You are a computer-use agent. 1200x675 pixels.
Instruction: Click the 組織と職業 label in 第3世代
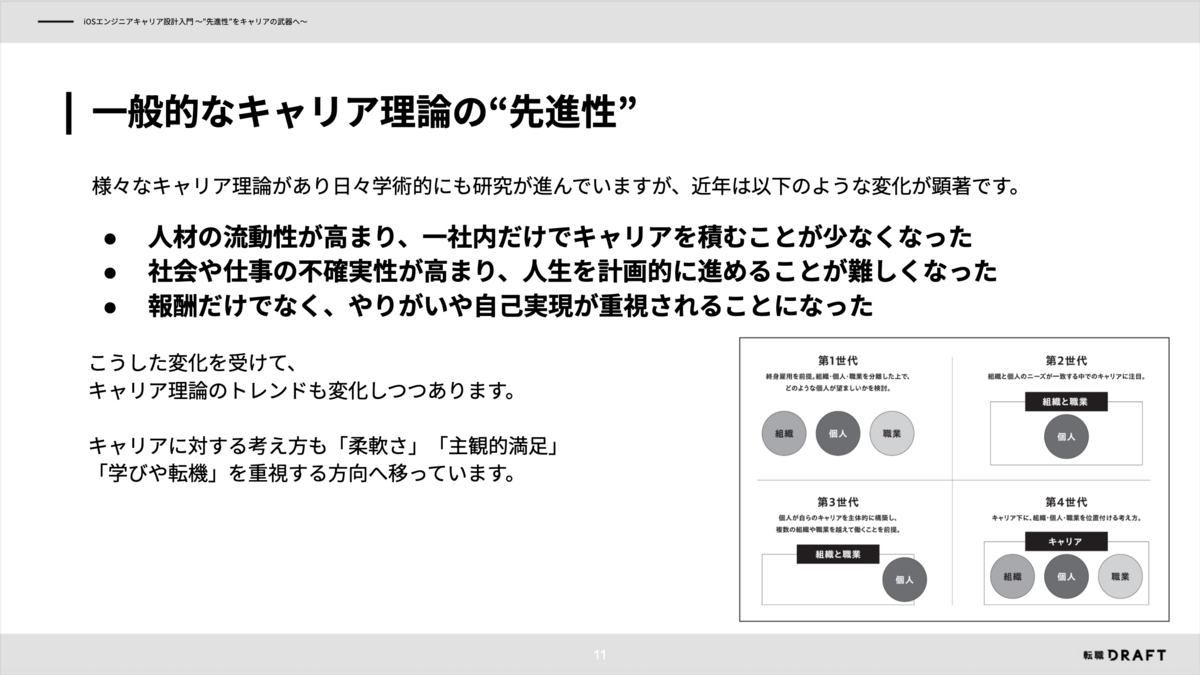(837, 554)
